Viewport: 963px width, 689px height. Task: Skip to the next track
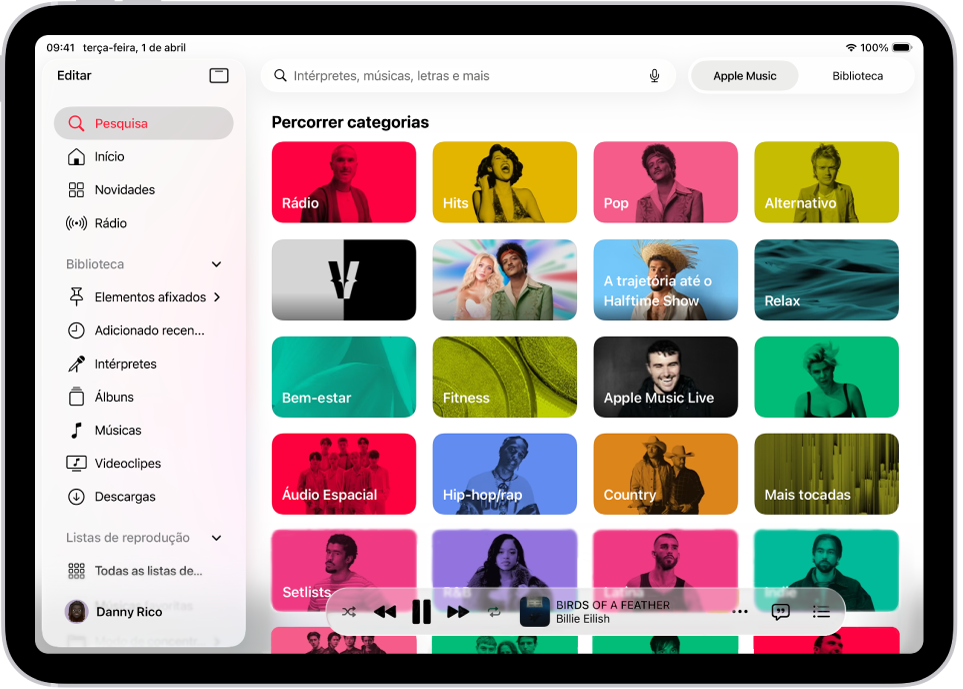(458, 612)
